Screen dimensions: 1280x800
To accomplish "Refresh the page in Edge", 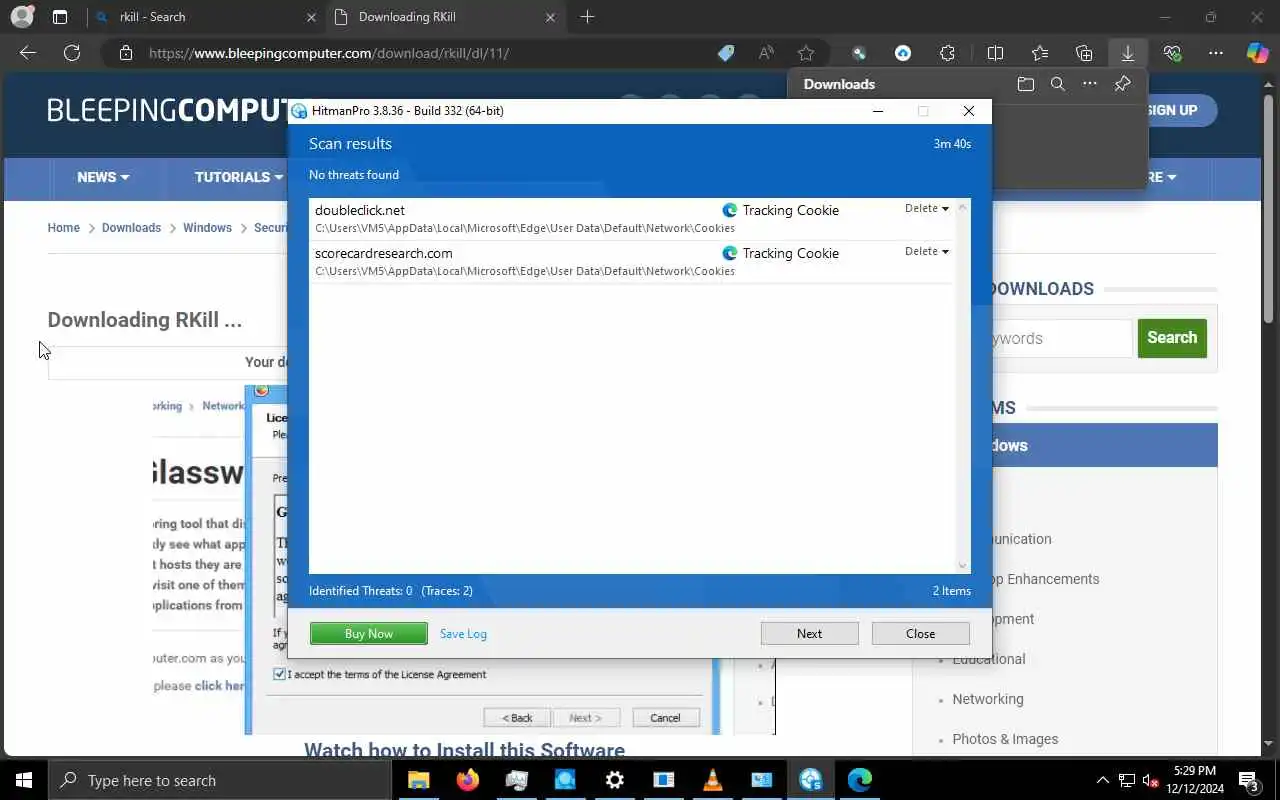I will coord(72,53).
